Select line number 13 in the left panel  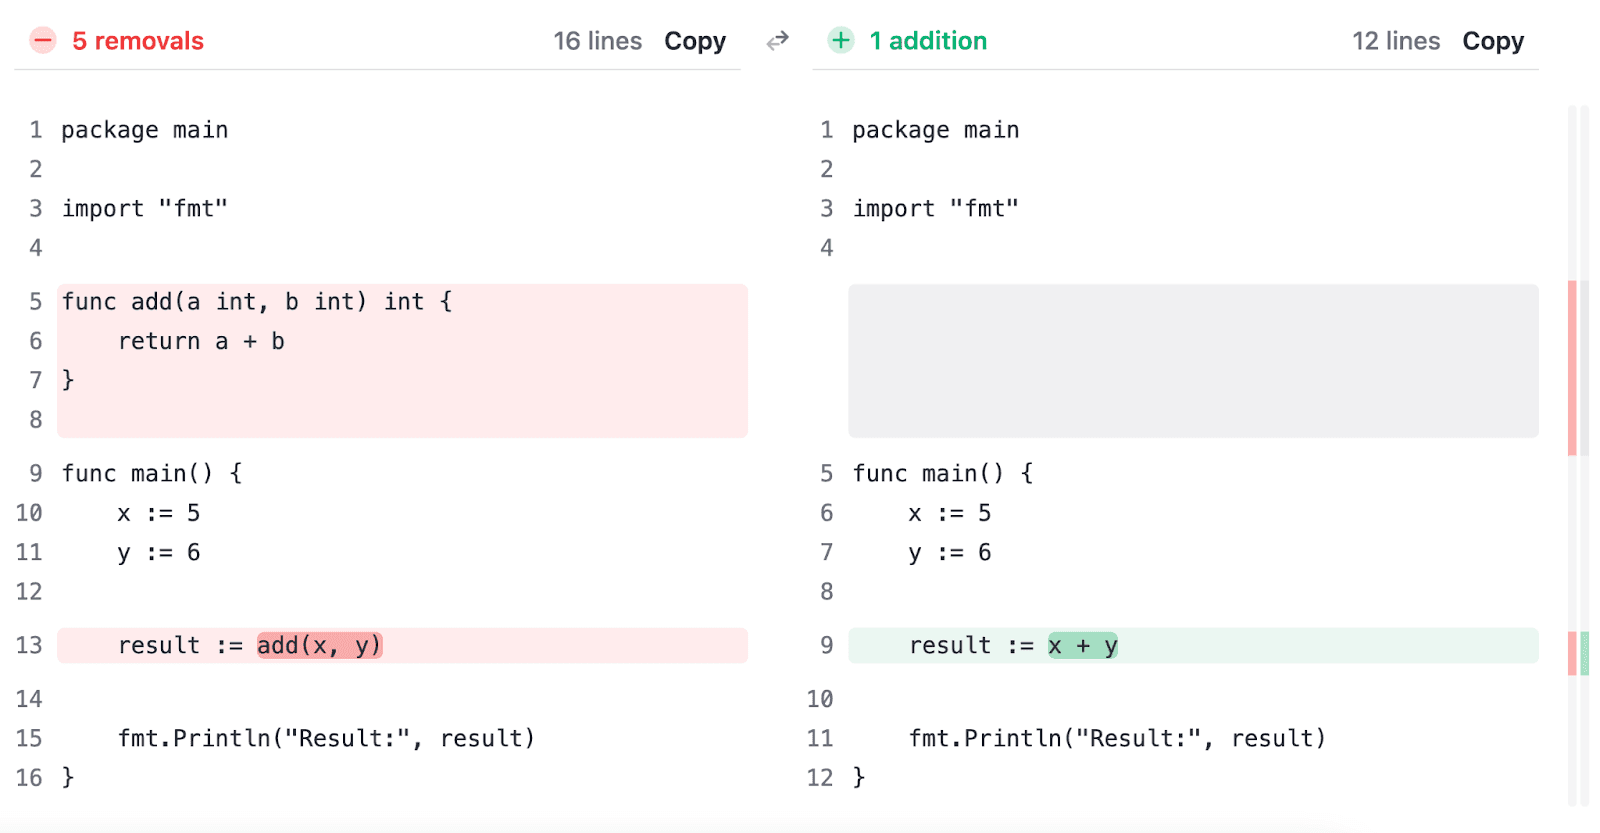[29, 645]
